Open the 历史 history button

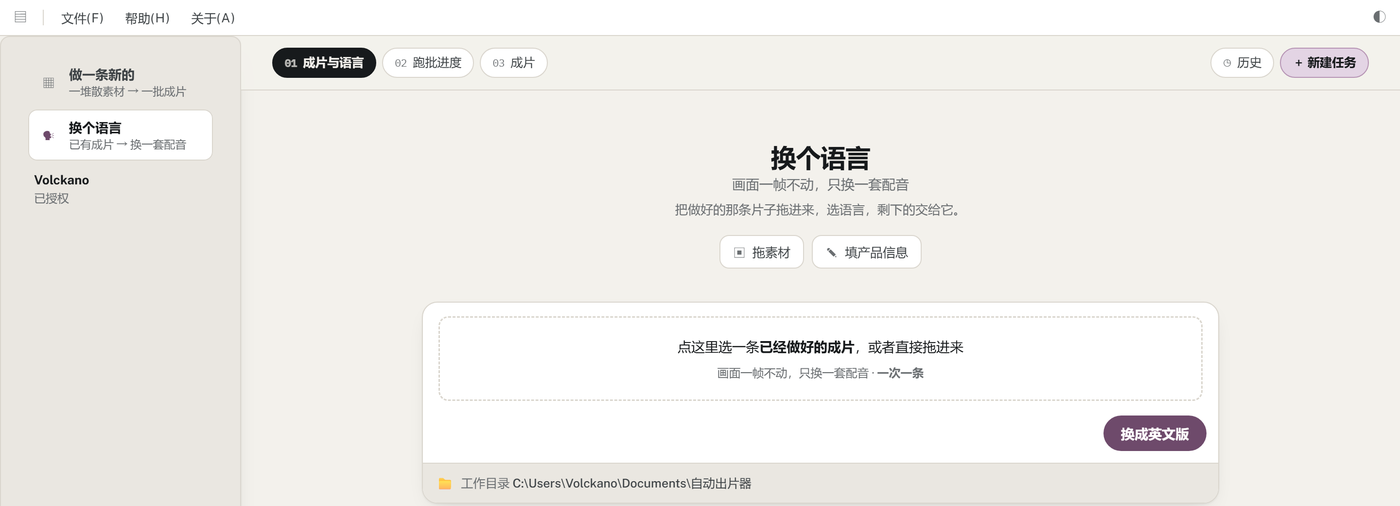pyautogui.click(x=1242, y=63)
